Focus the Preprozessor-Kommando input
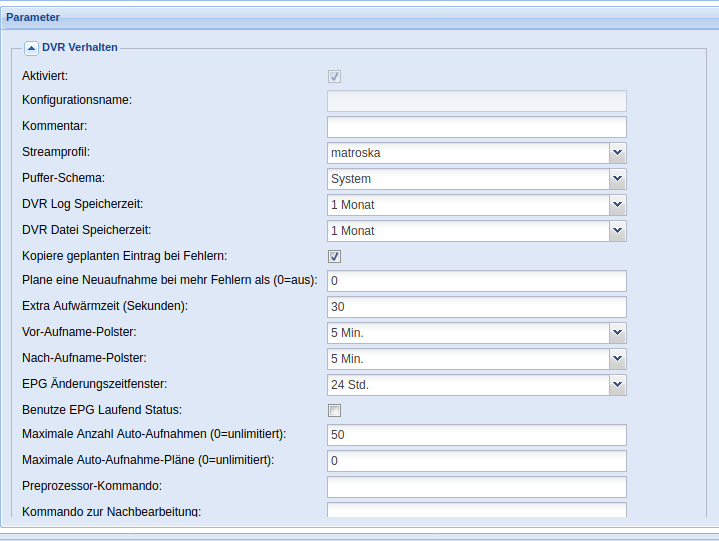 pos(476,487)
